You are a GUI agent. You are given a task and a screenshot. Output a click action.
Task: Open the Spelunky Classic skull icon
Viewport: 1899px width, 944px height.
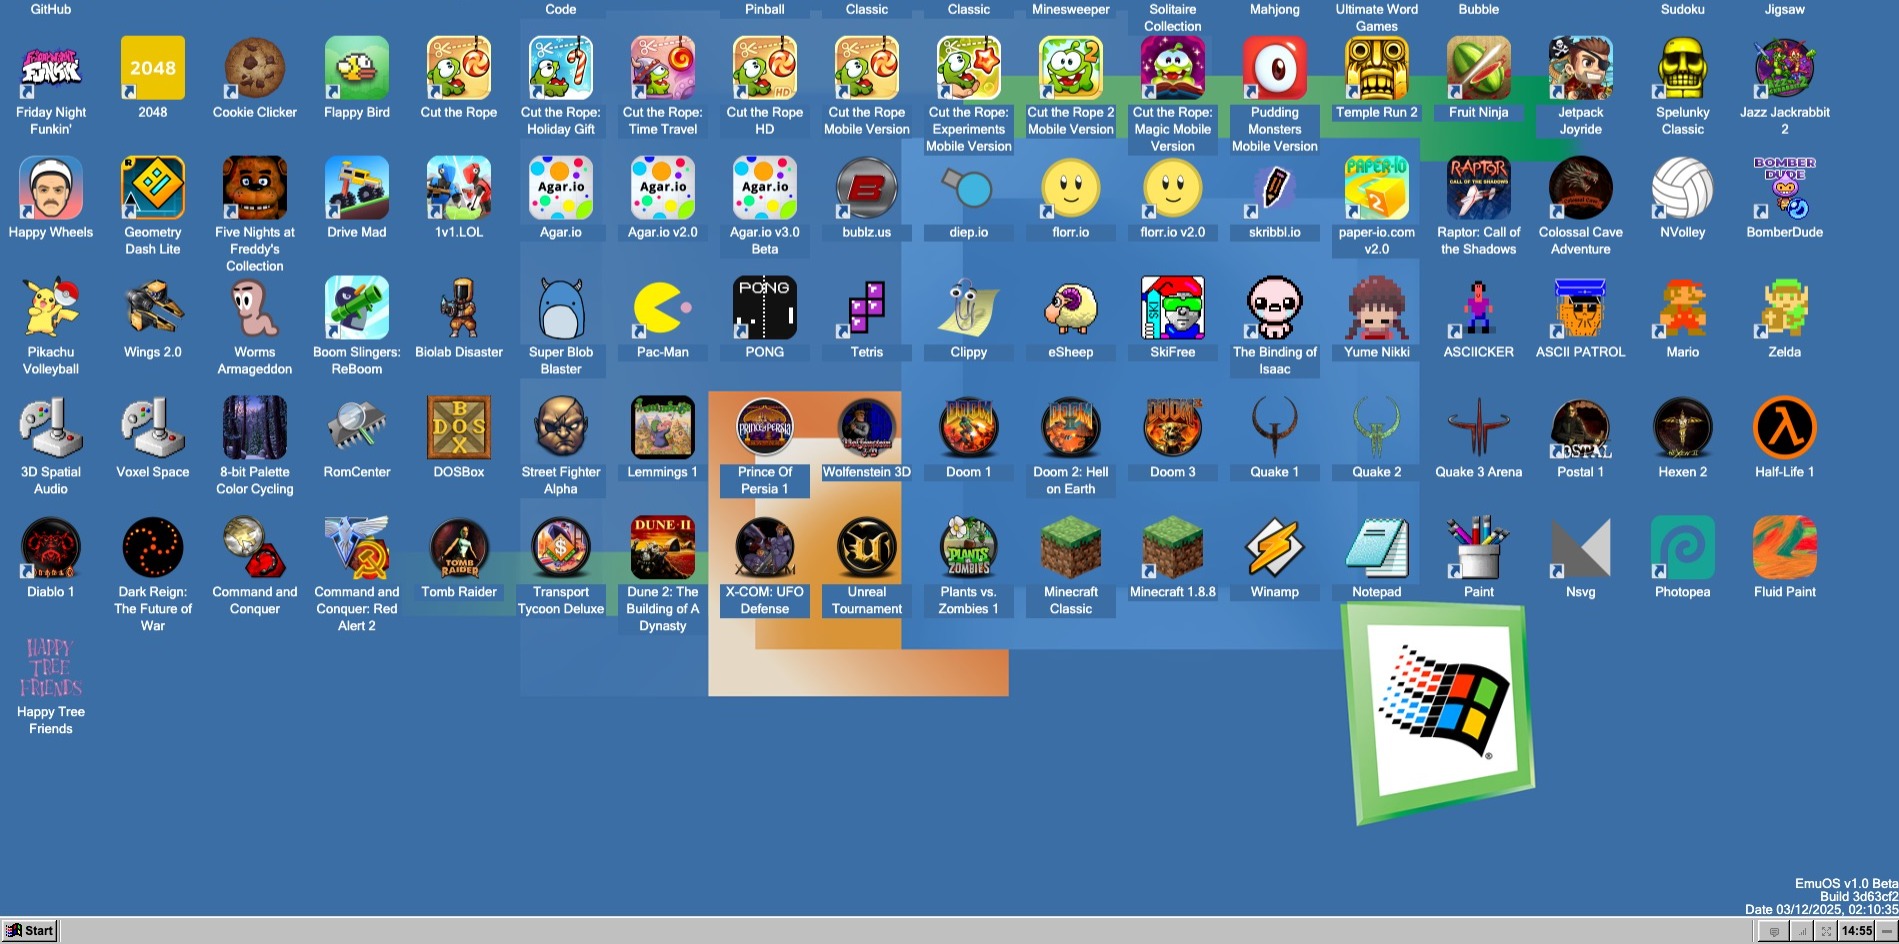tap(1683, 68)
